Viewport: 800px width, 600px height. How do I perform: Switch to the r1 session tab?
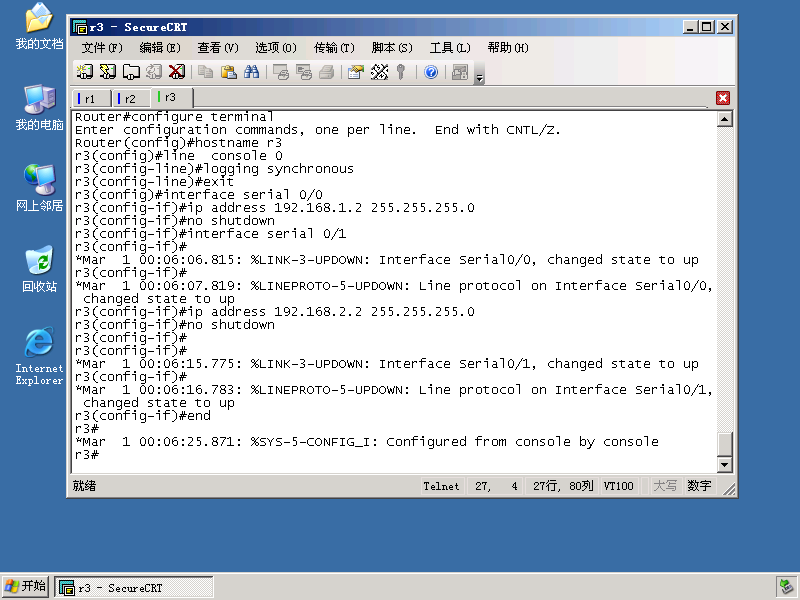click(92, 98)
